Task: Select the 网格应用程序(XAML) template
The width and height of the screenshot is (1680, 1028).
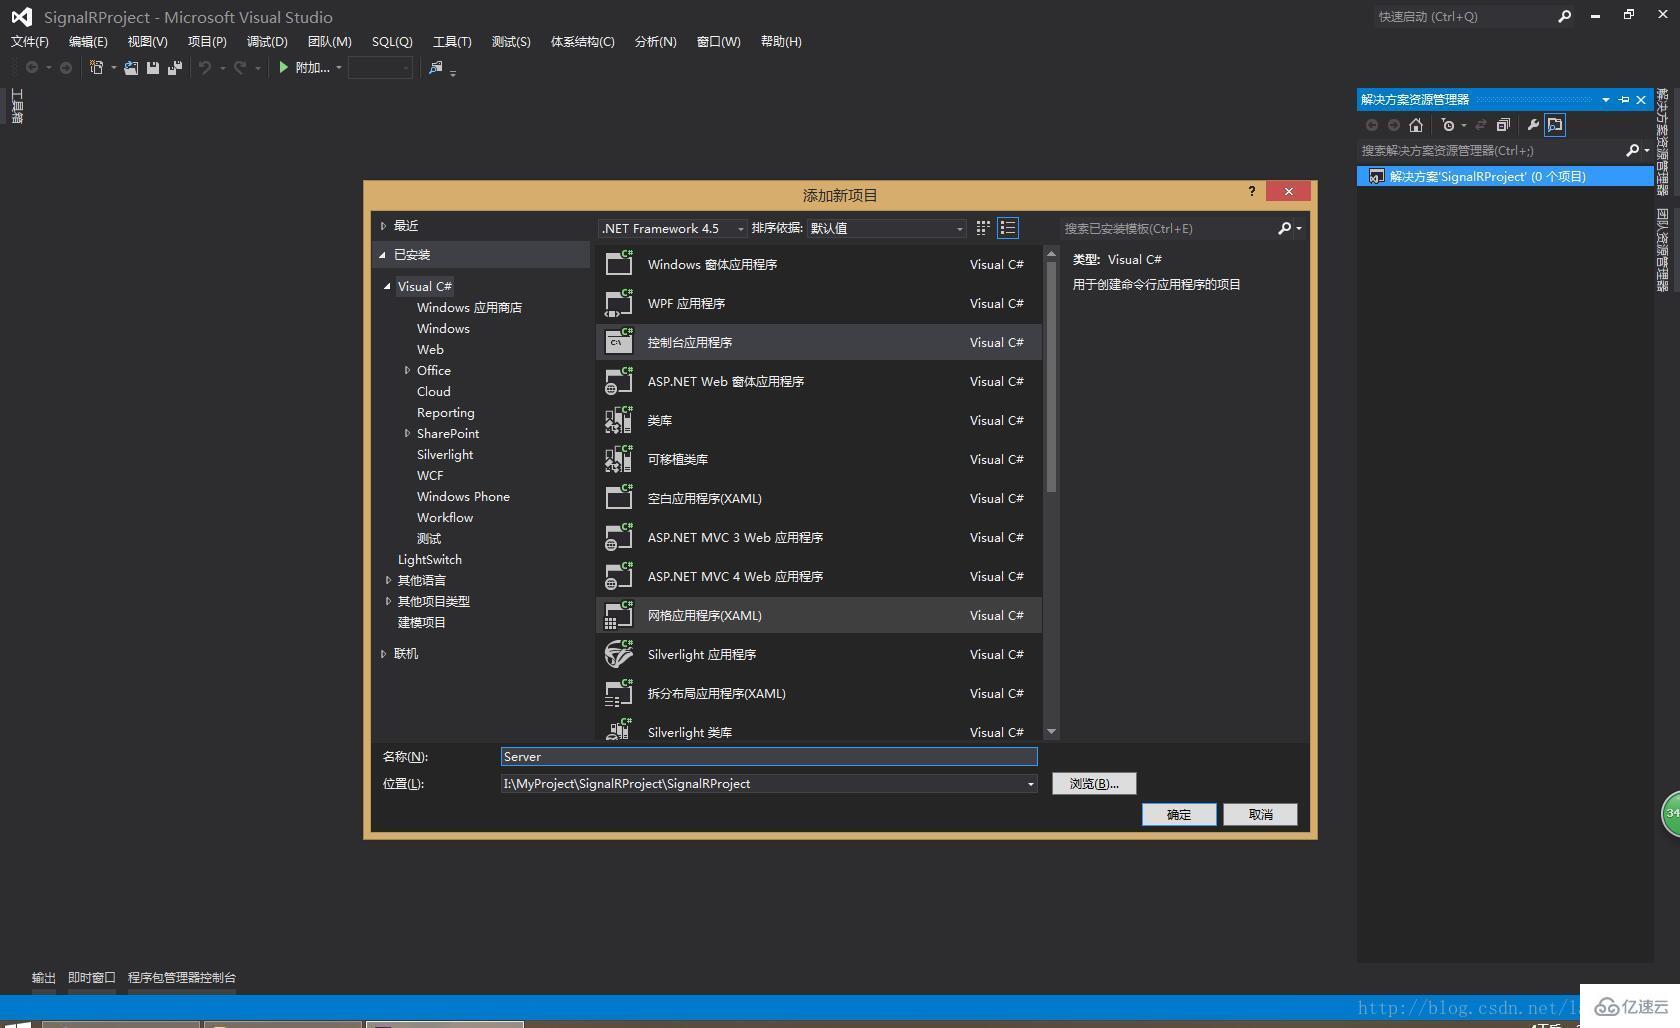Action: click(819, 615)
